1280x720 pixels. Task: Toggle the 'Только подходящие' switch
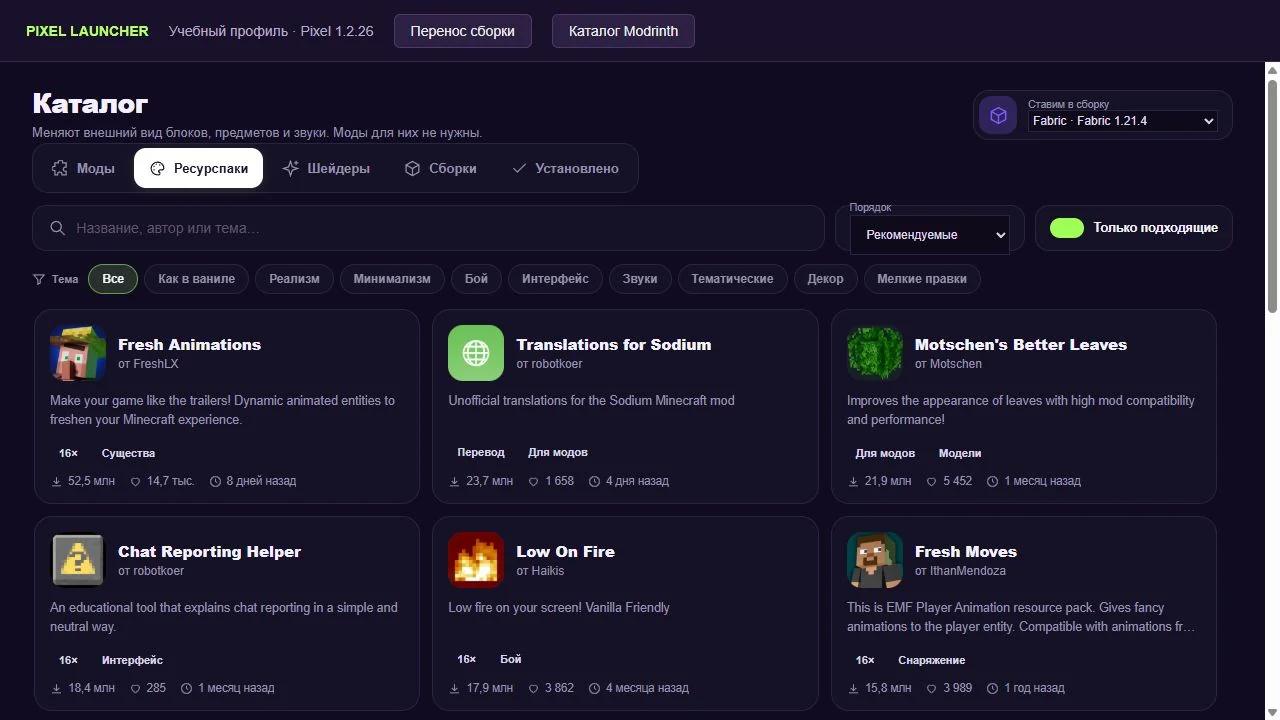pyautogui.click(x=1067, y=228)
